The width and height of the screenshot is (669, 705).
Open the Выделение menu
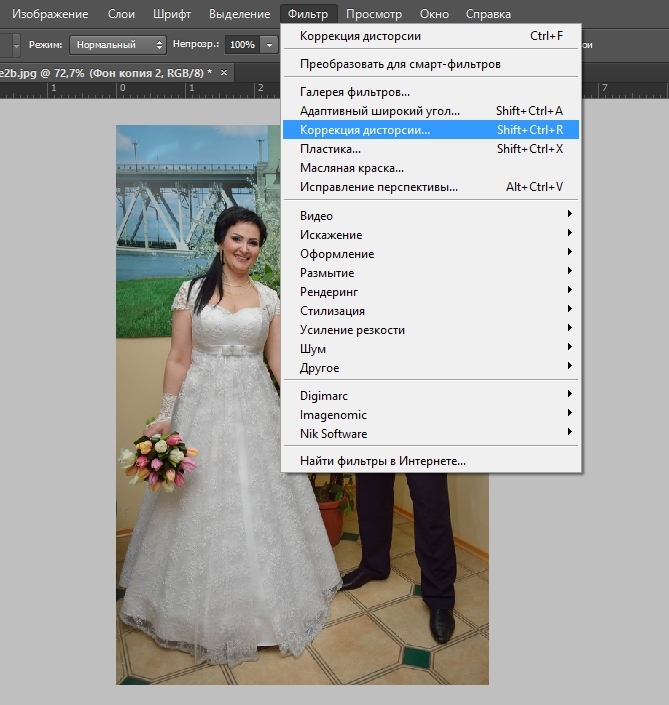(239, 14)
